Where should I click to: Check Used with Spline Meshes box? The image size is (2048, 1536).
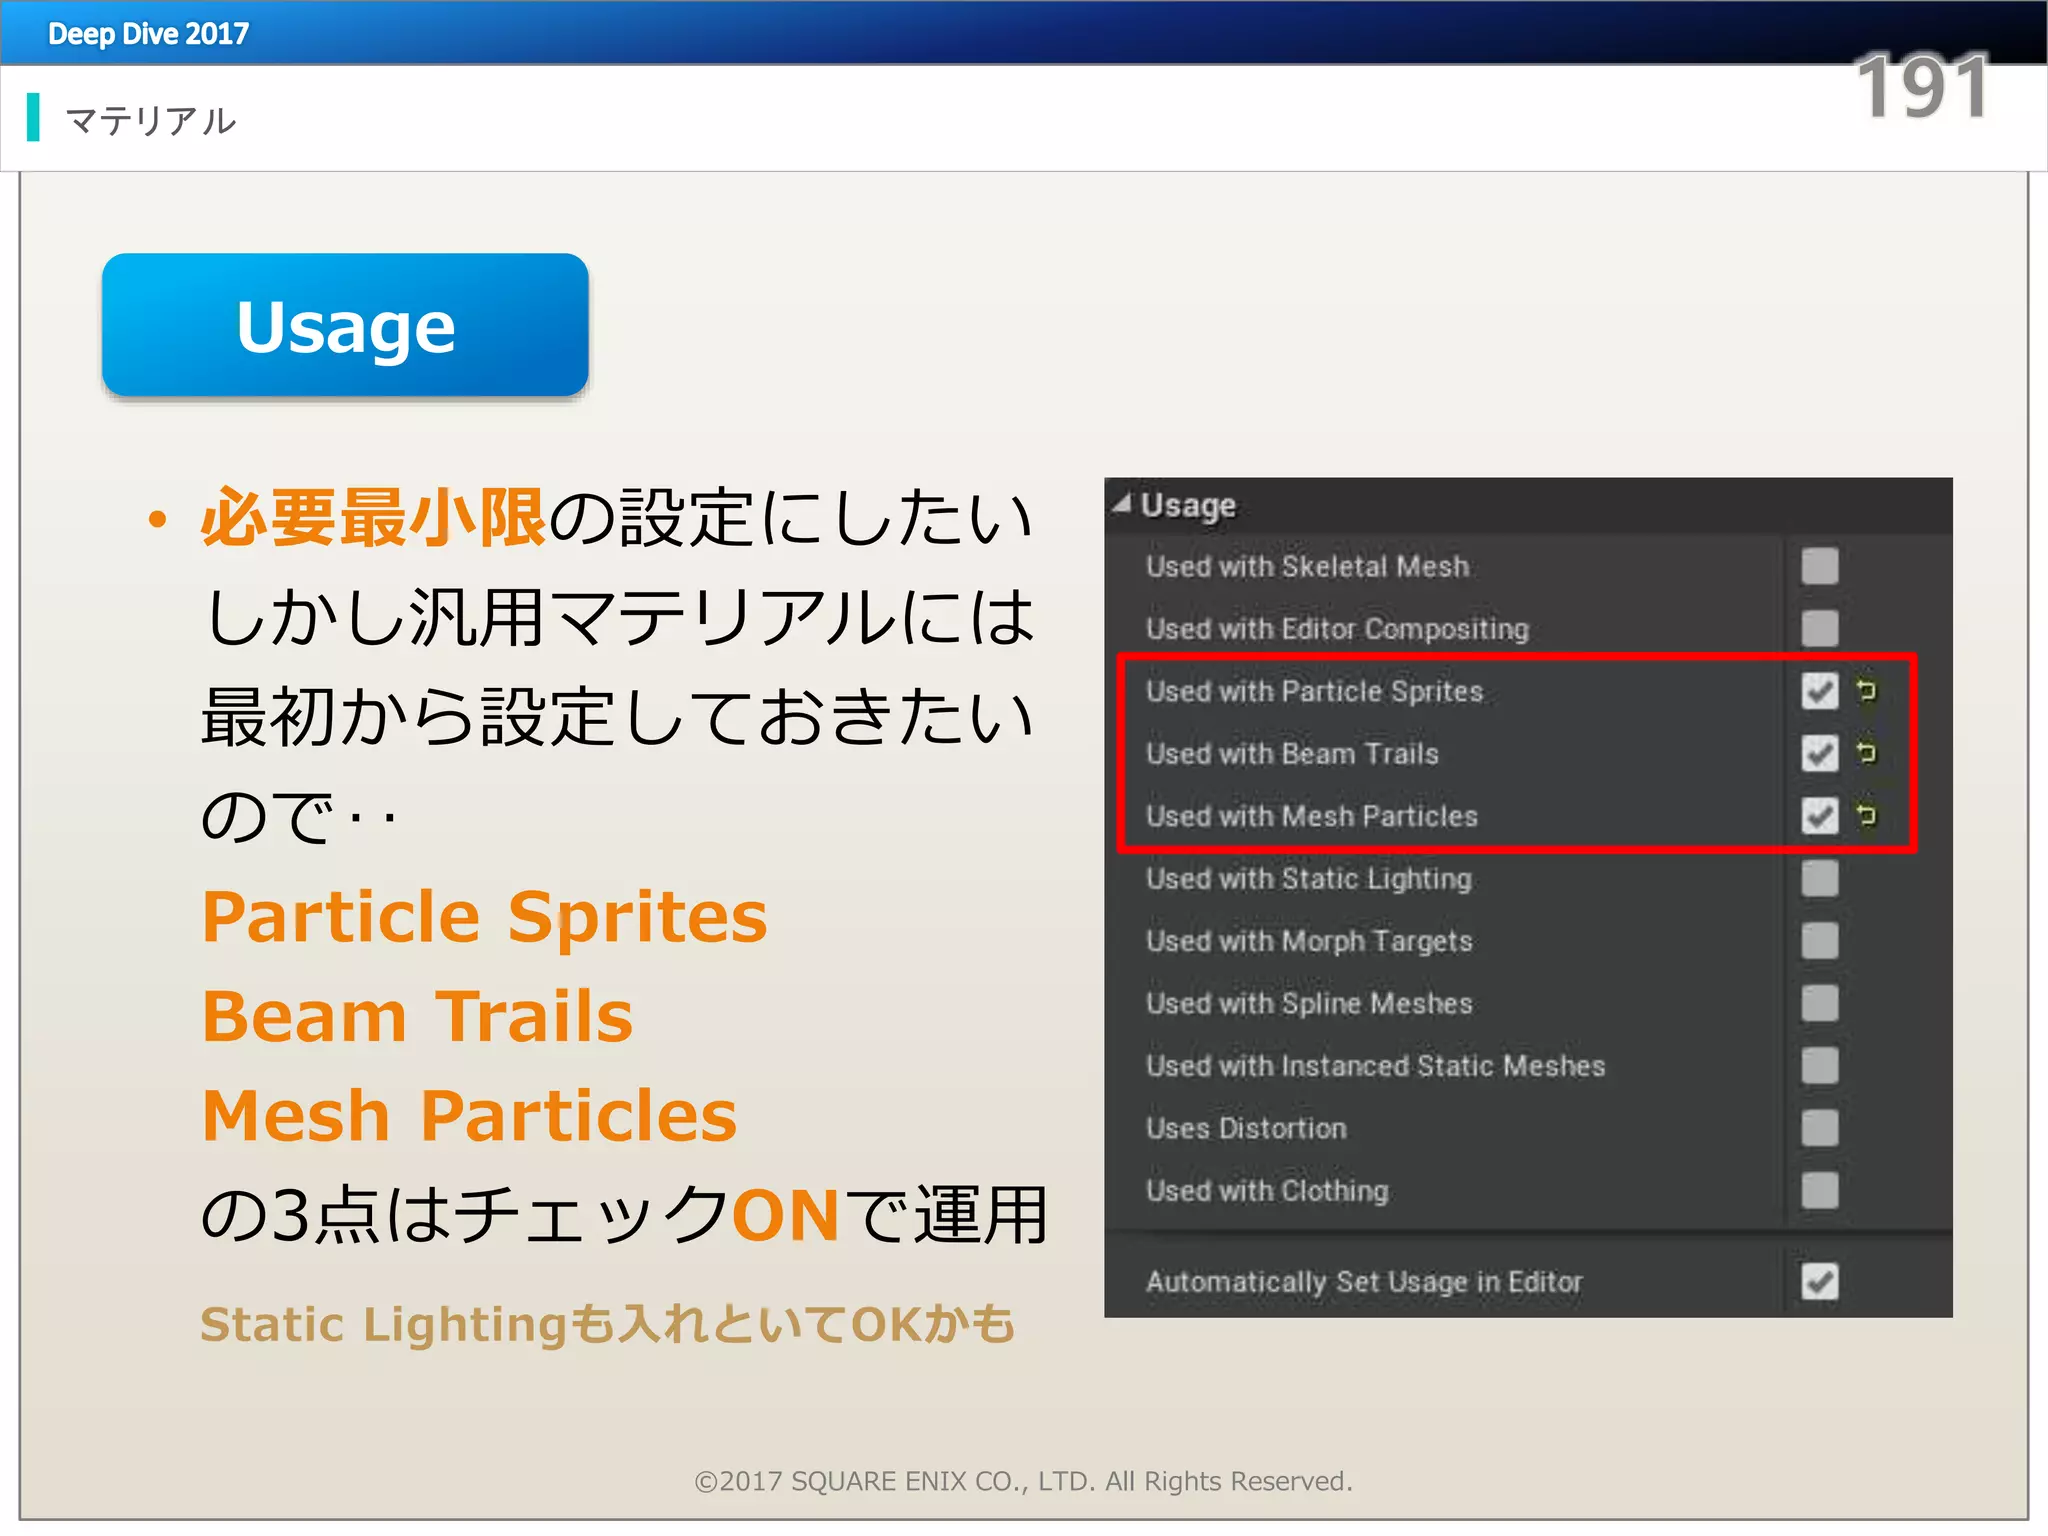pyautogui.click(x=1819, y=1003)
